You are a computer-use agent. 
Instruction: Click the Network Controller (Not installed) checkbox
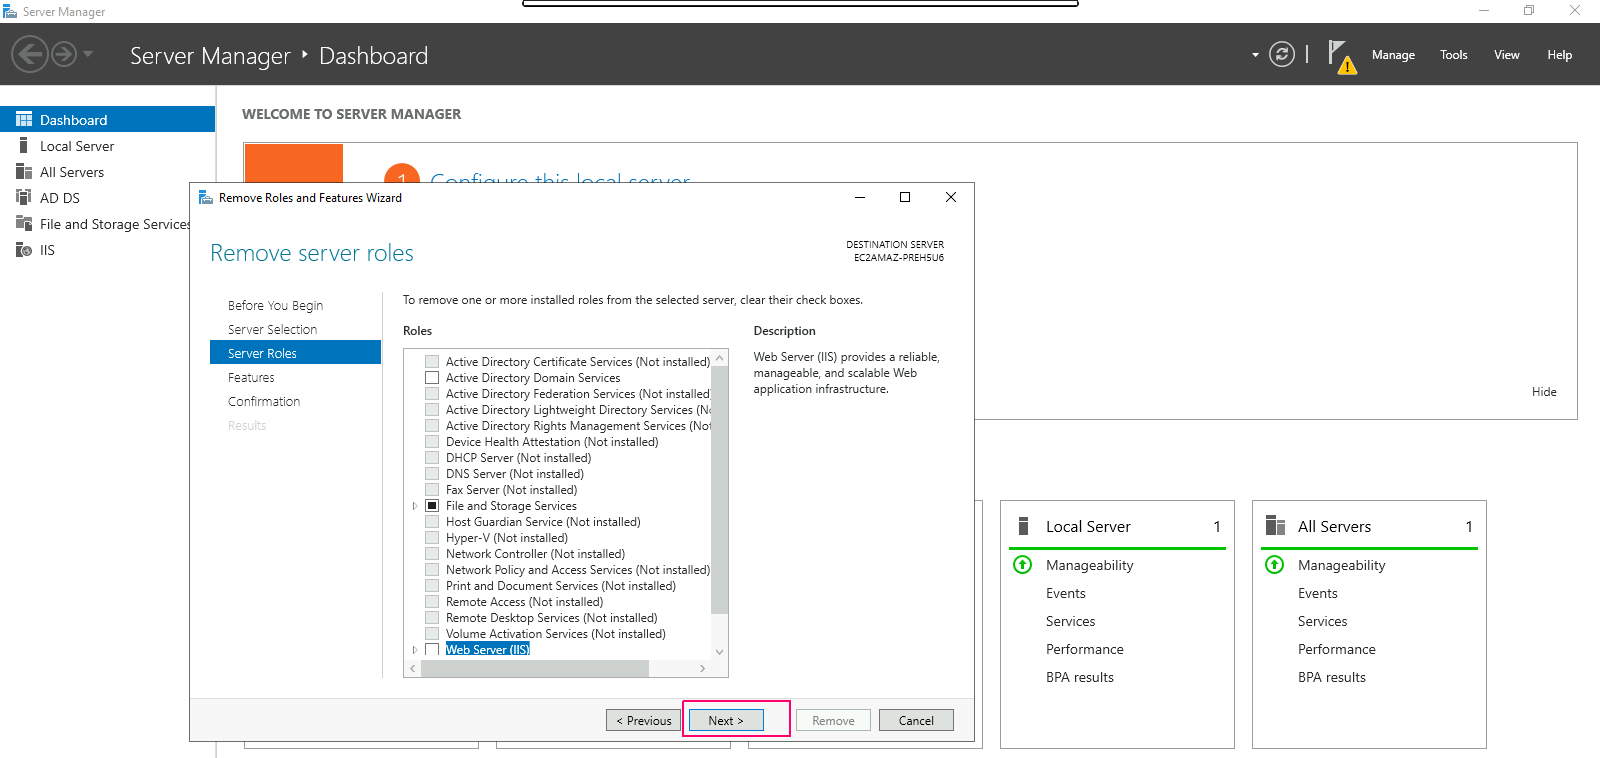tap(432, 554)
